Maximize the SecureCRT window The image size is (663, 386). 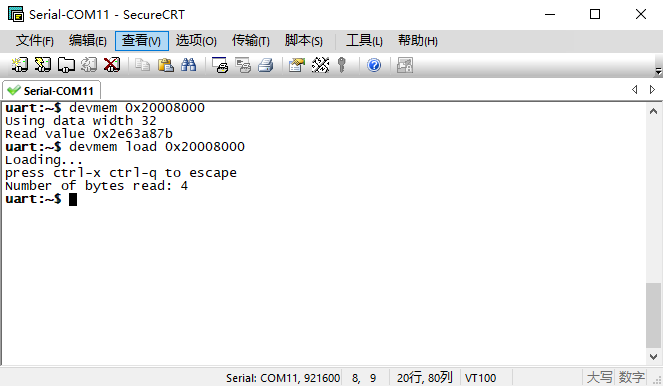click(x=595, y=14)
